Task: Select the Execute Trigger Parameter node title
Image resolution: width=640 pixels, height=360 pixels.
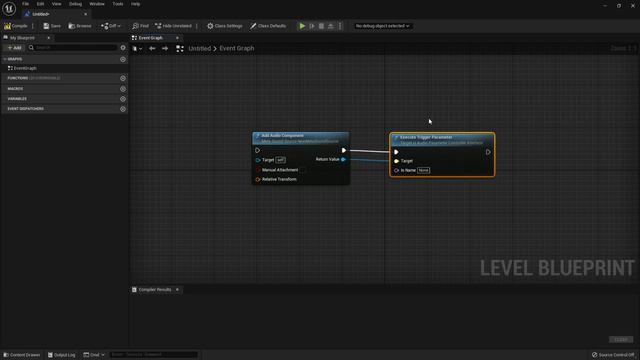Action: [x=426, y=137]
